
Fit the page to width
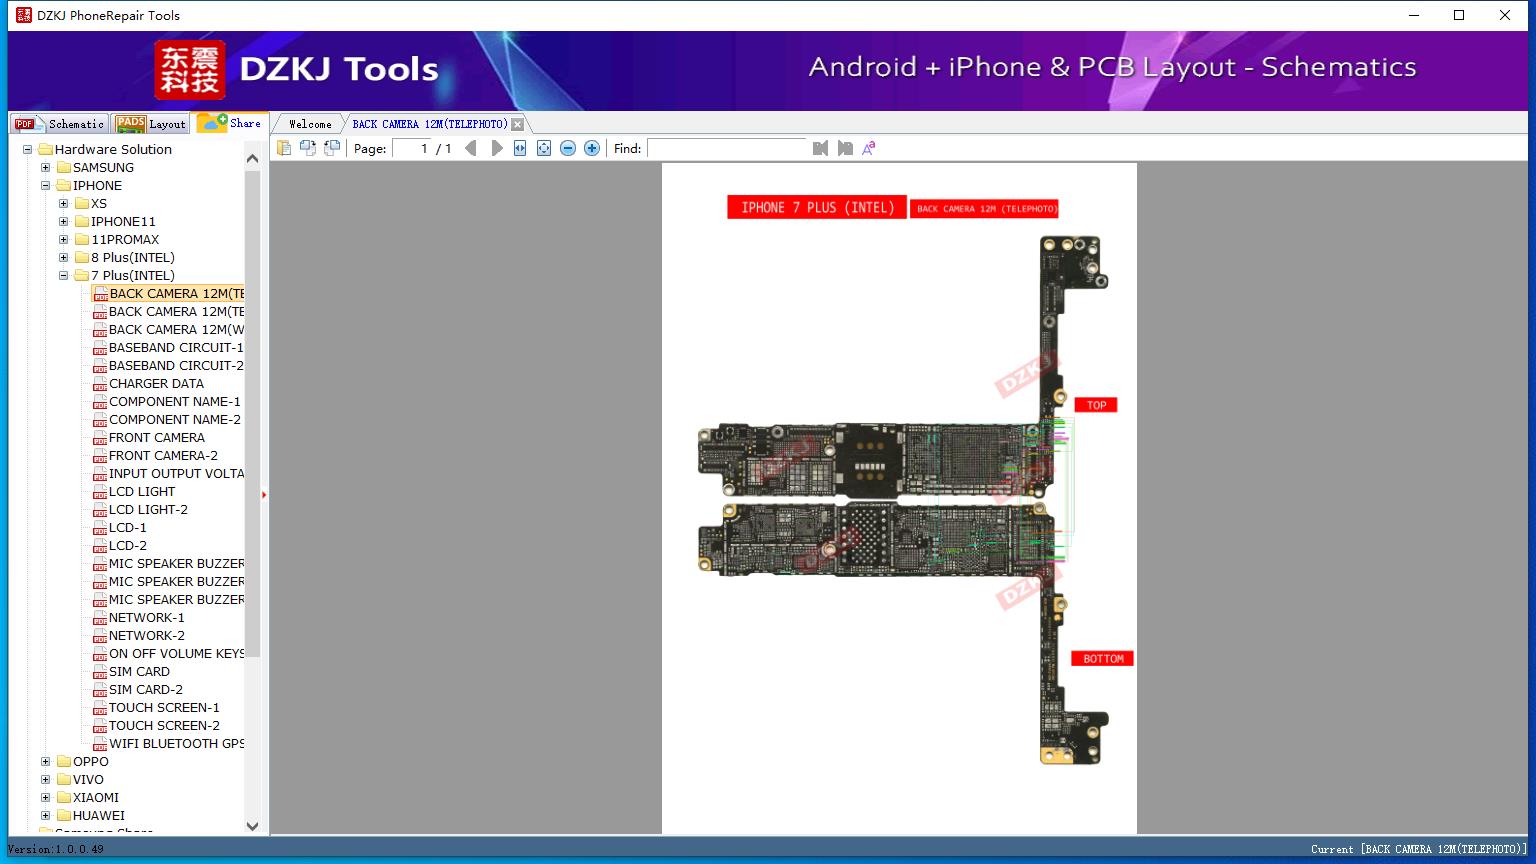(x=520, y=148)
